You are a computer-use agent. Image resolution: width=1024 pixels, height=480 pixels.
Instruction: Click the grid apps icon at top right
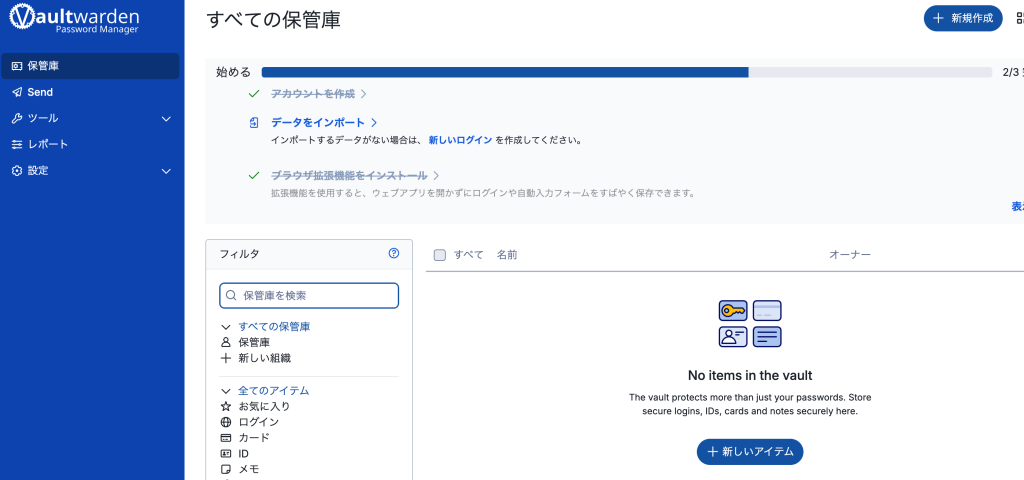[x=1019, y=18]
